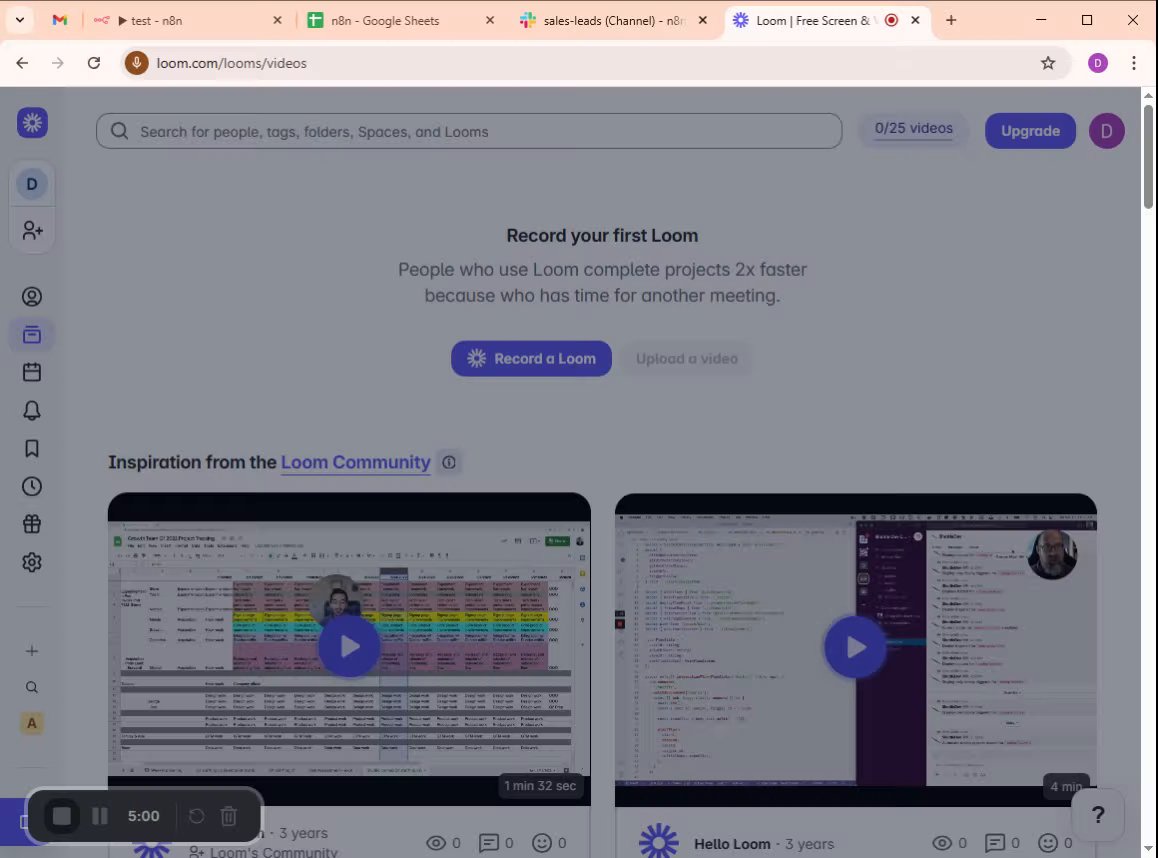Open the Hello Loom video title

(x=732, y=844)
